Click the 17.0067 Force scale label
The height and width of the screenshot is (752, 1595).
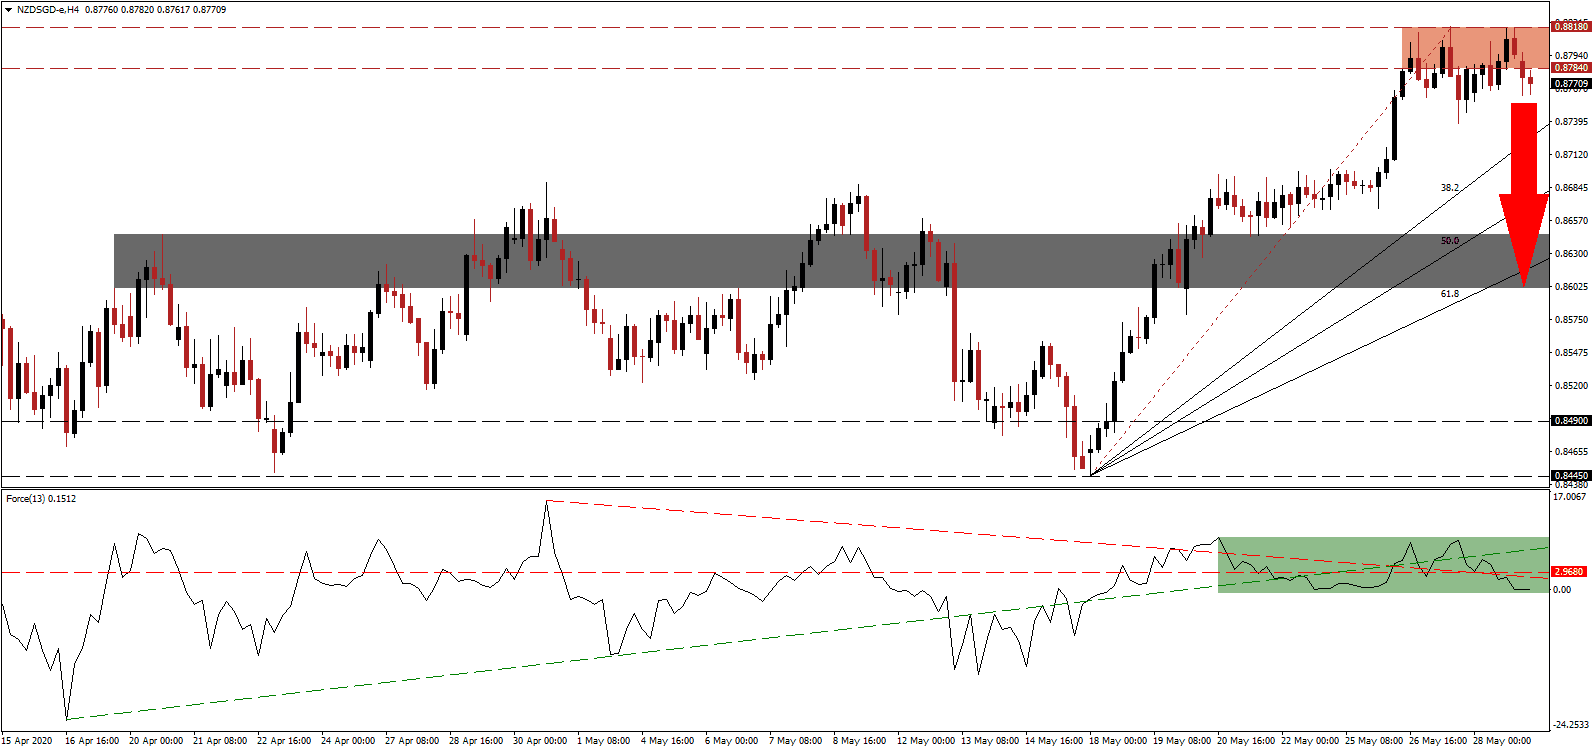(1570, 497)
